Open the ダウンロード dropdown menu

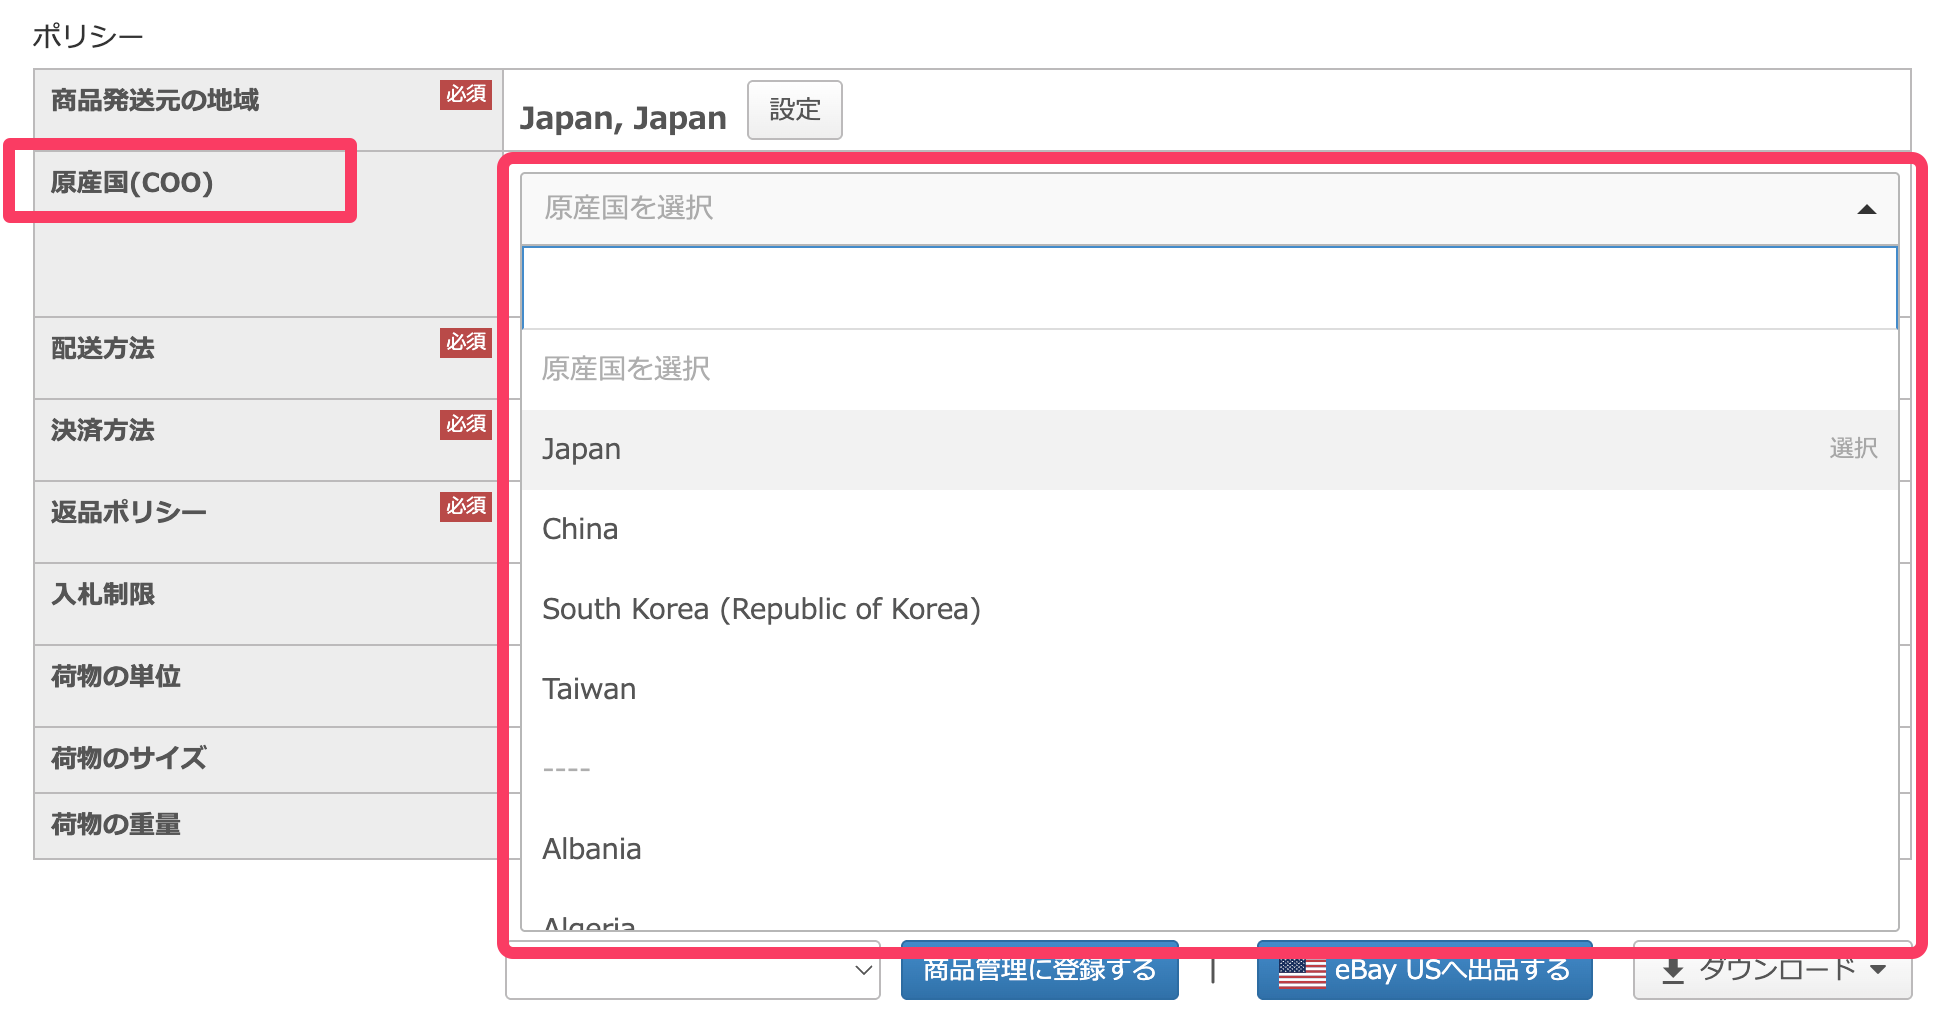[1772, 971]
